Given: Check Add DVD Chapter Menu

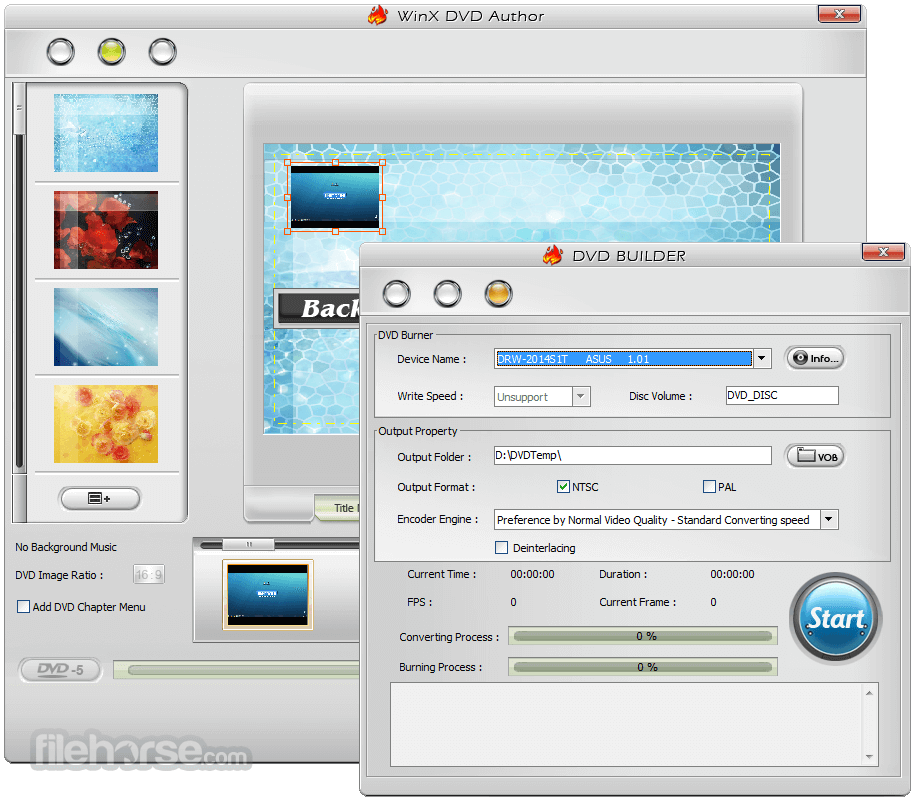Looking at the screenshot, I should coord(23,607).
